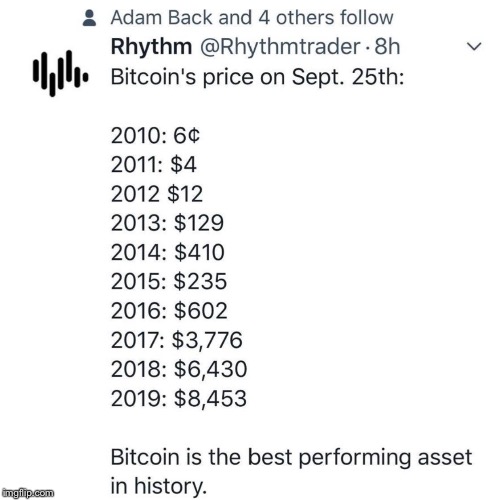
Task: View Adam Back and 4 others follow
Action: 252,18
